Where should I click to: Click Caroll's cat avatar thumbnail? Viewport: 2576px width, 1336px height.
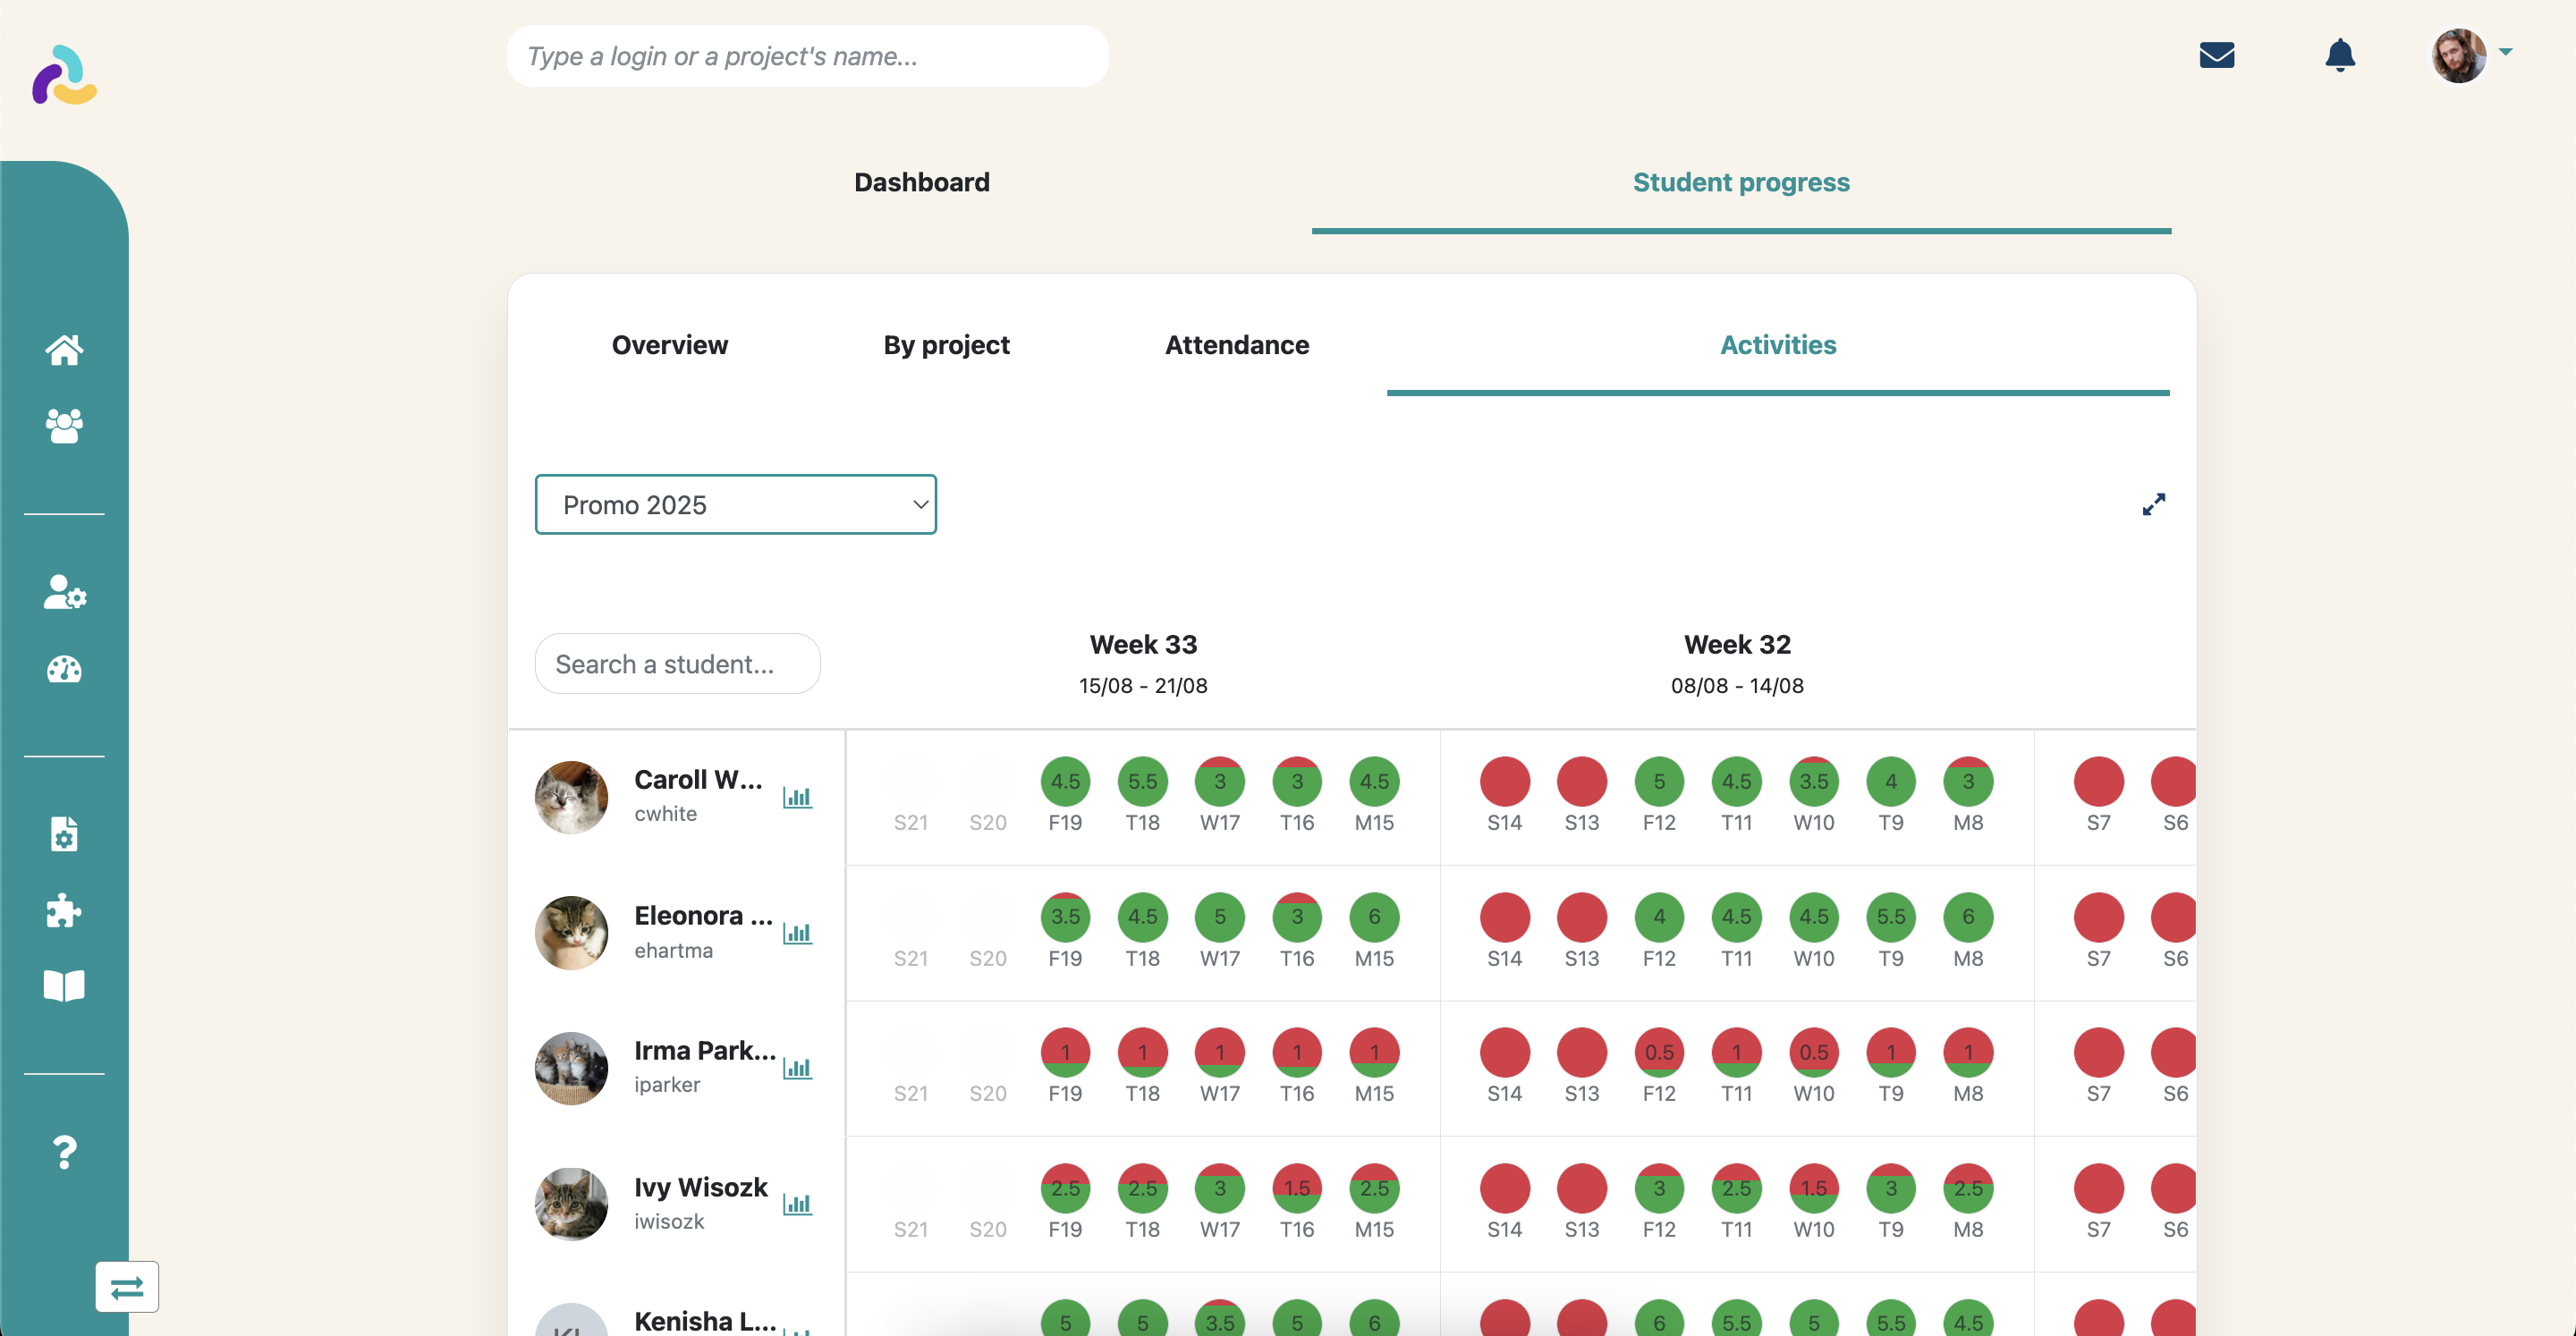coord(571,797)
